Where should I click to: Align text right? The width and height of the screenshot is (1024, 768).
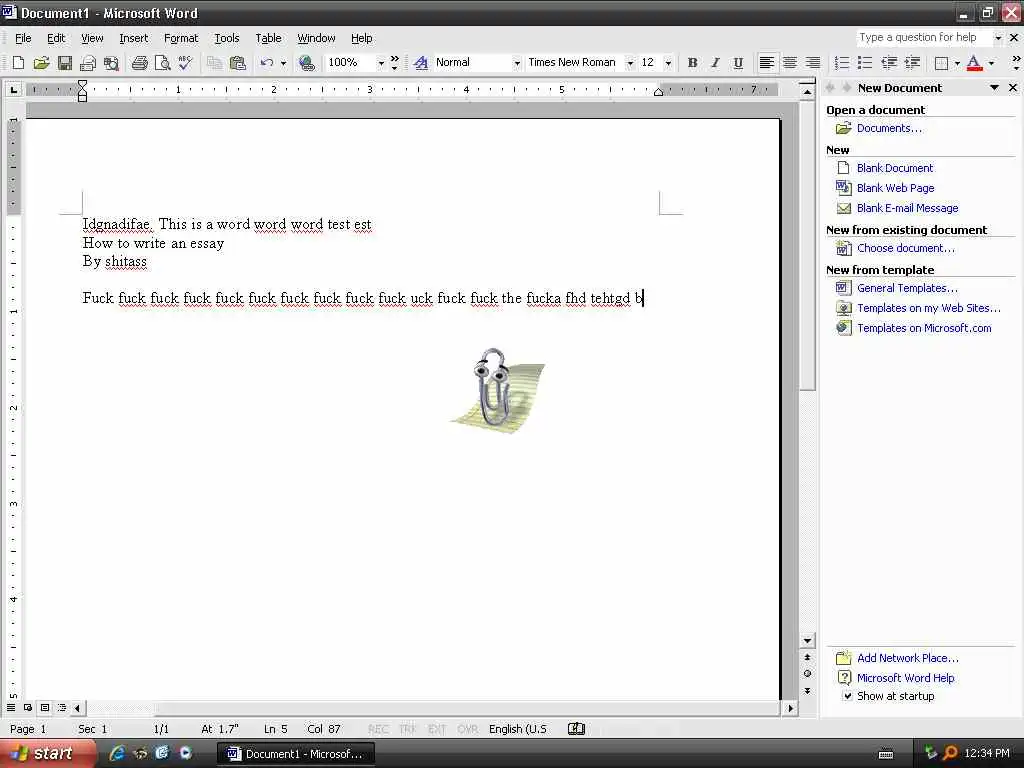click(812, 63)
